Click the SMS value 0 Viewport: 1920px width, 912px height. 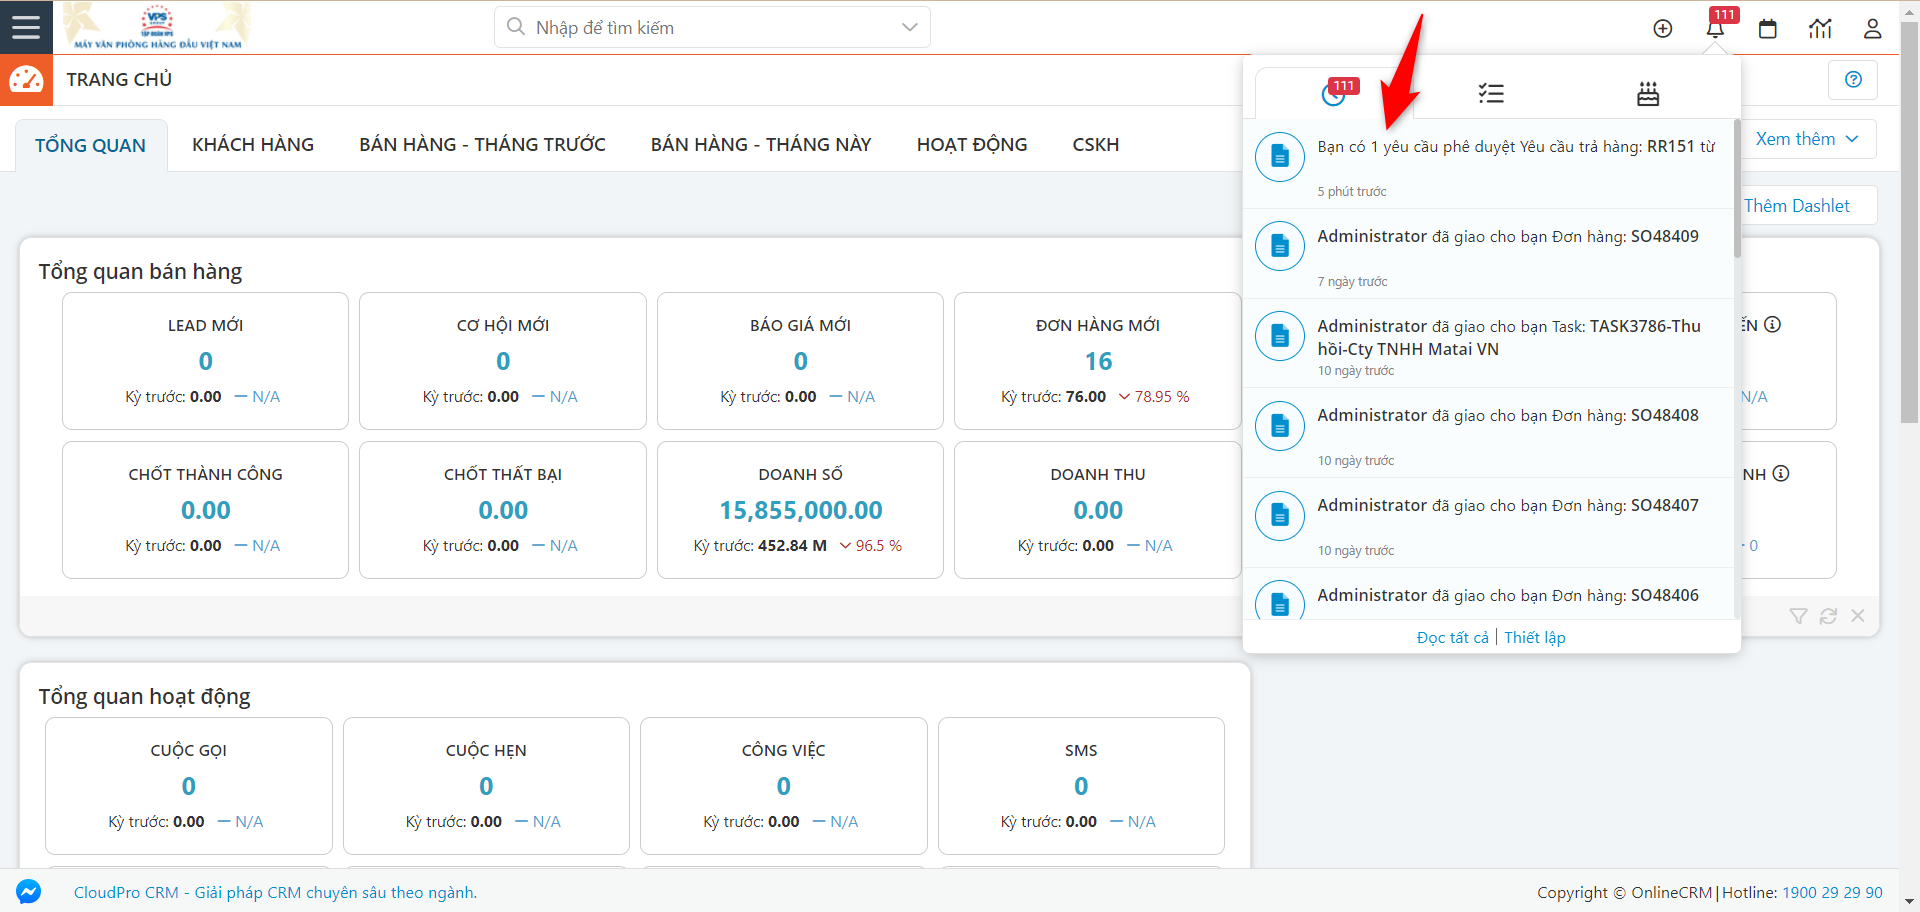click(1081, 786)
